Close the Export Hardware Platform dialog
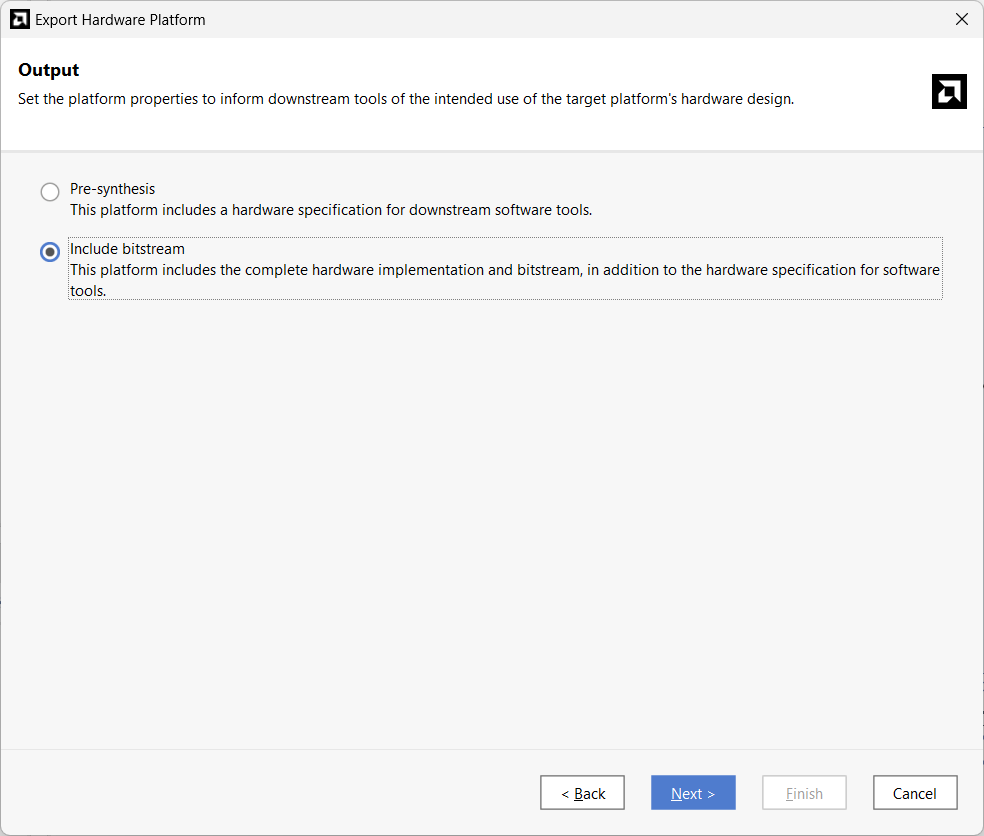984x836 pixels. [x=961, y=19]
